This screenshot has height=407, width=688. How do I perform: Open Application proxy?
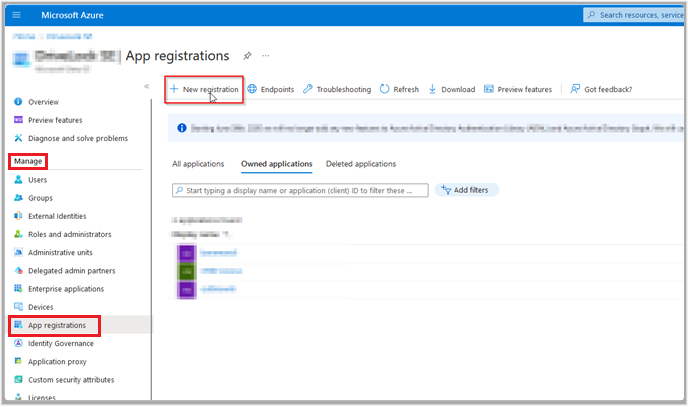click(57, 362)
